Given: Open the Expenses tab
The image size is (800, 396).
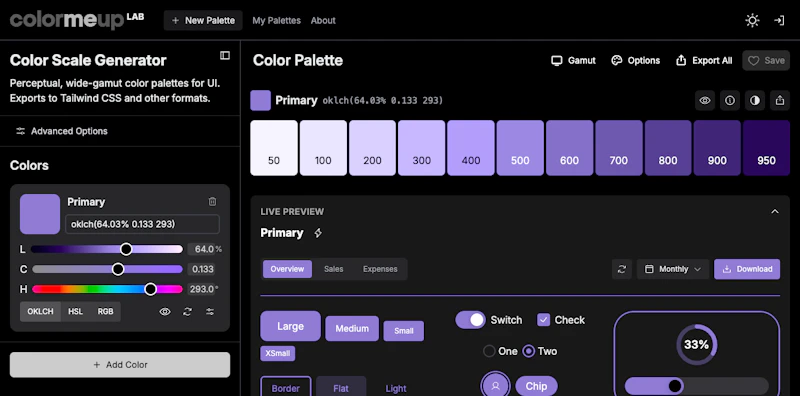Looking at the screenshot, I should click(380, 269).
